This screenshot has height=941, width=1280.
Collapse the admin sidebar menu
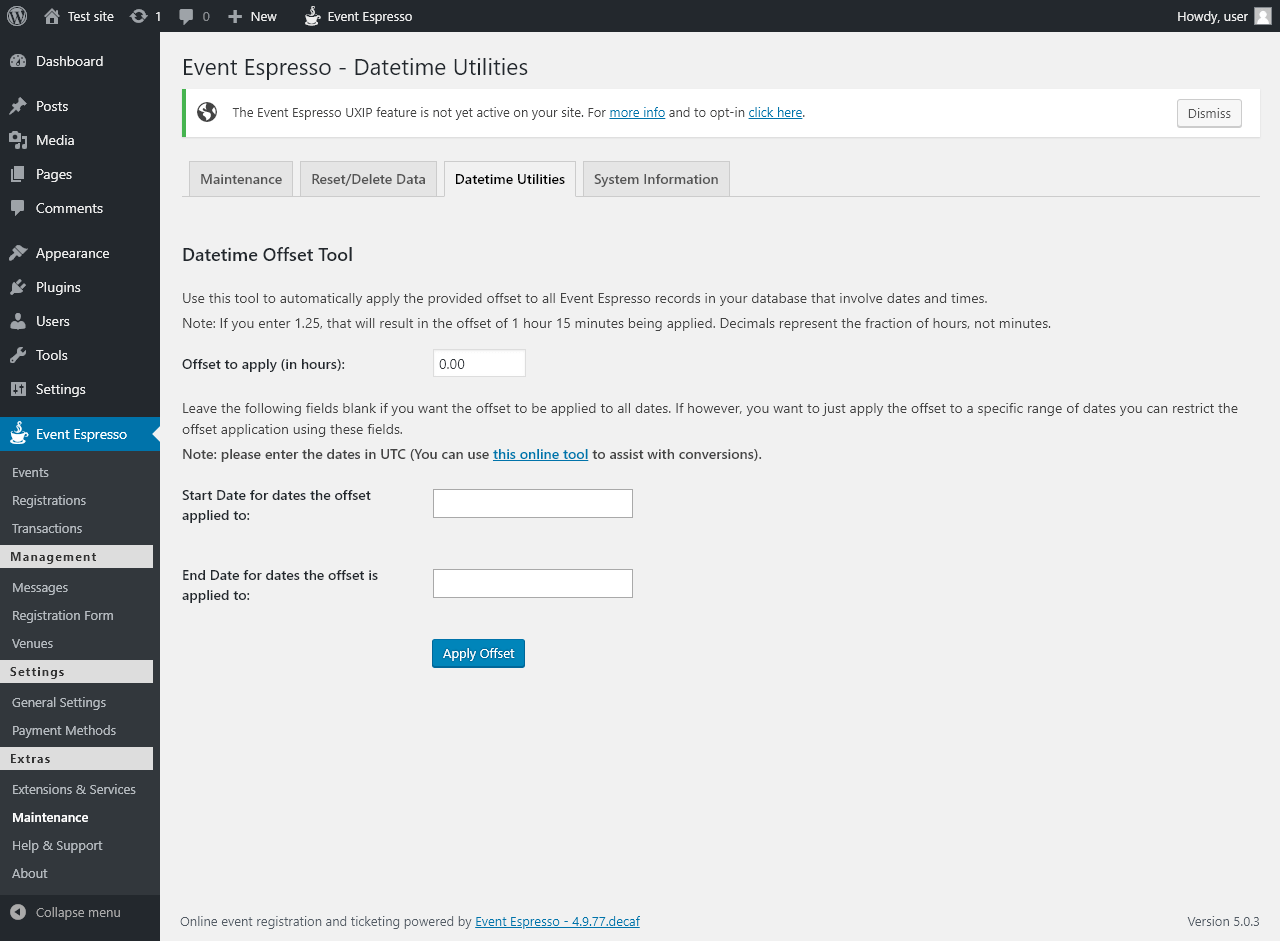[66, 912]
